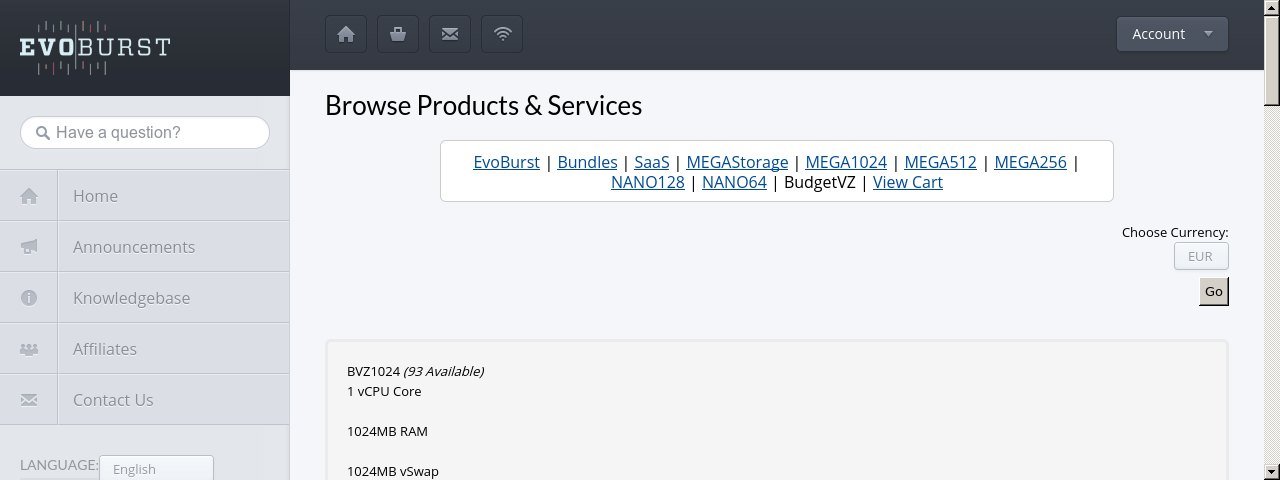Click the vertical scrollbar thumb
Screen dimensions: 1280x480
point(1272,59)
